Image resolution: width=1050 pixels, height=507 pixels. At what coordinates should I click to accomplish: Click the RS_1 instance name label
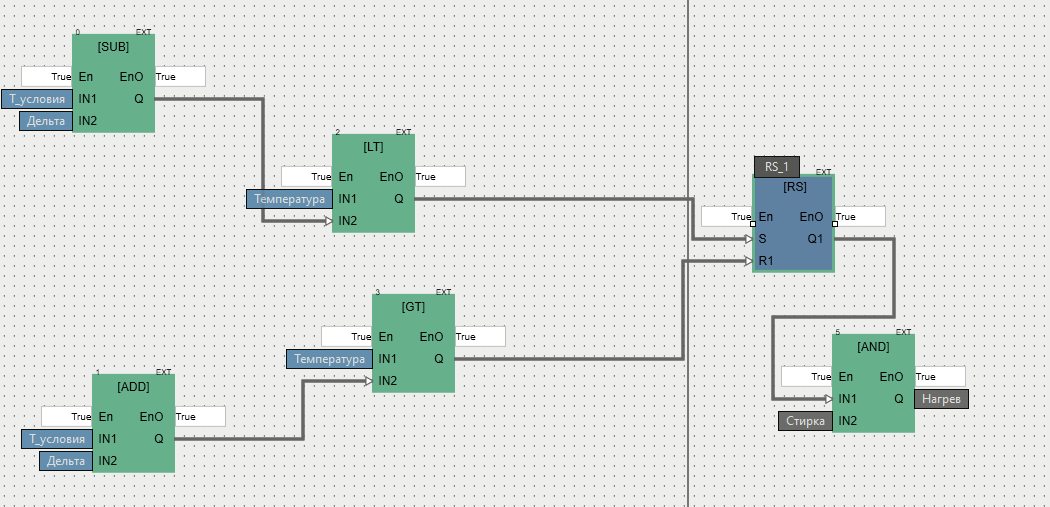(776, 166)
